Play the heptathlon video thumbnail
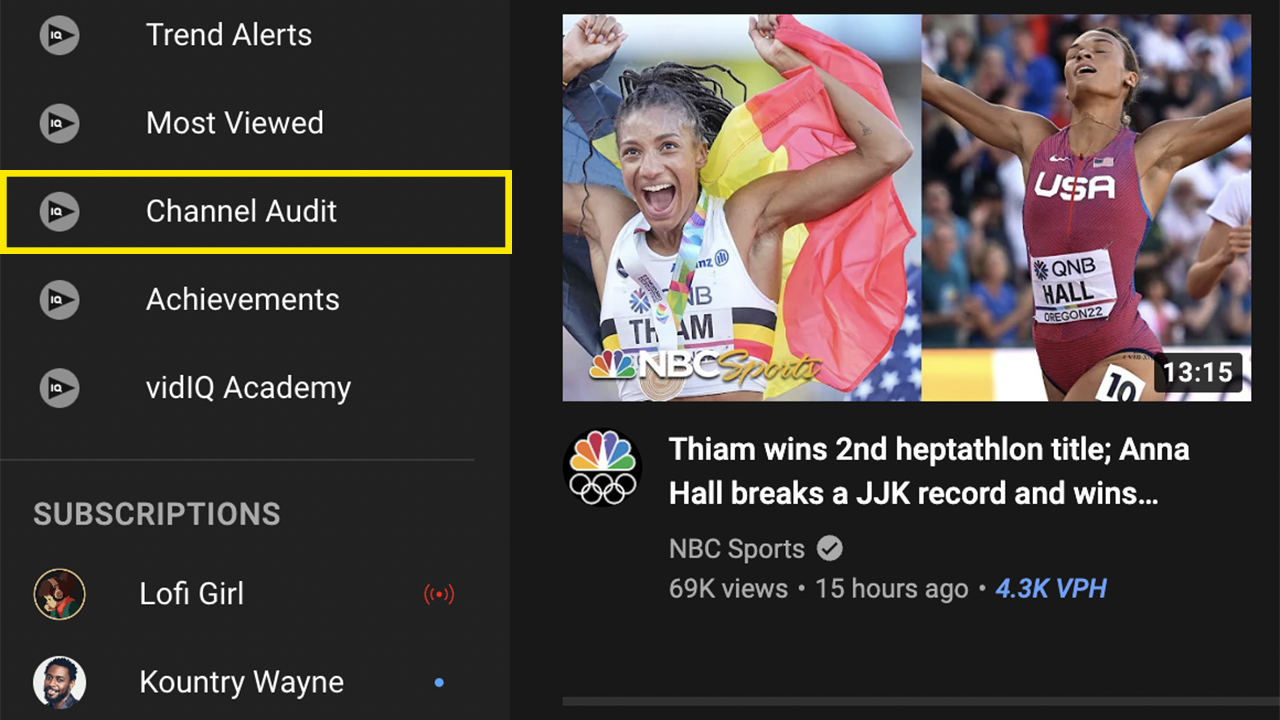This screenshot has height=720, width=1280. (x=906, y=207)
